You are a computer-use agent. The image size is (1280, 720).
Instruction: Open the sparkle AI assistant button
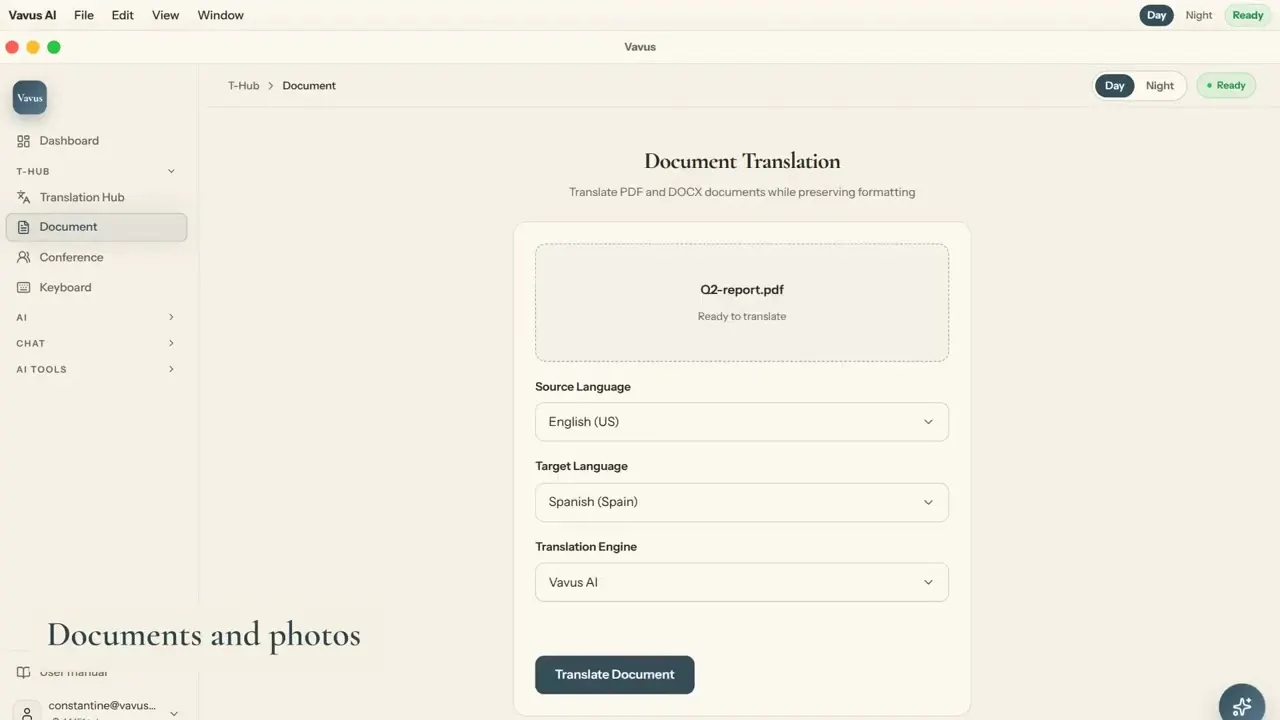coord(1242,706)
